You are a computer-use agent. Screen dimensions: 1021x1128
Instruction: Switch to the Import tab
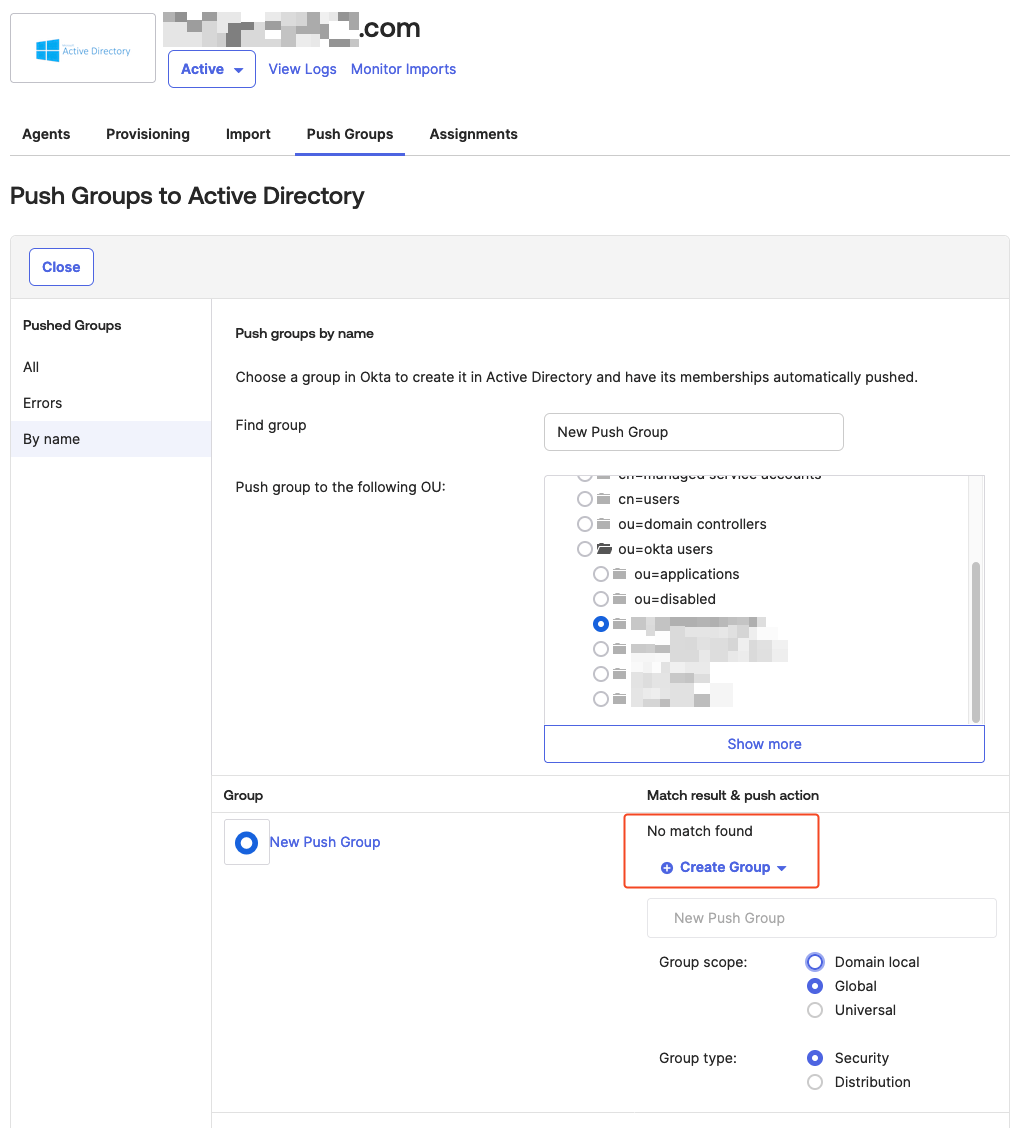[248, 135]
